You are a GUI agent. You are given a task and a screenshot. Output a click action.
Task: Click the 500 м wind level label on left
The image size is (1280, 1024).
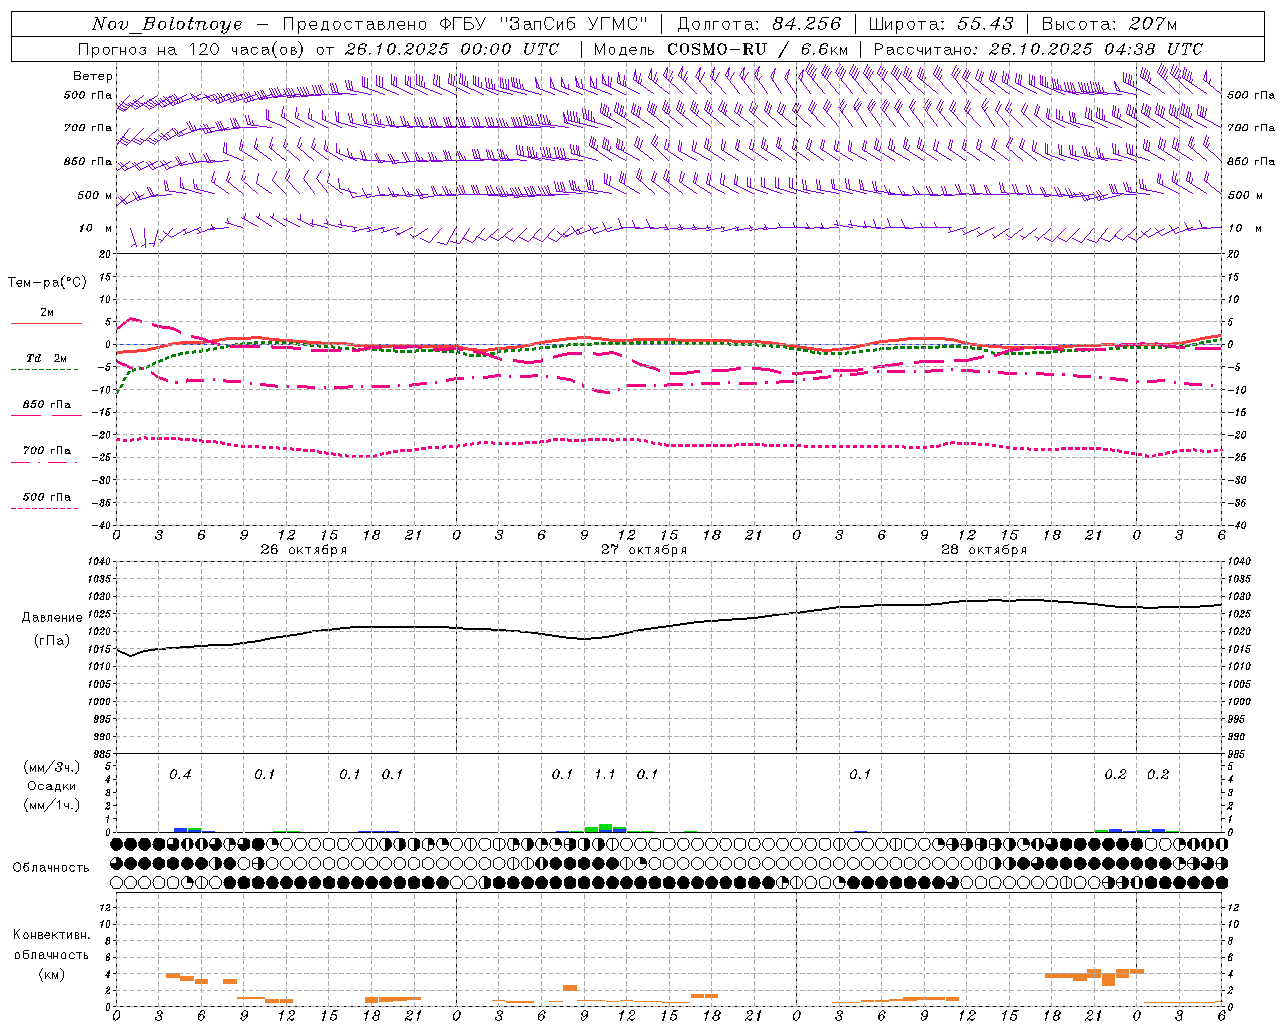click(95, 196)
